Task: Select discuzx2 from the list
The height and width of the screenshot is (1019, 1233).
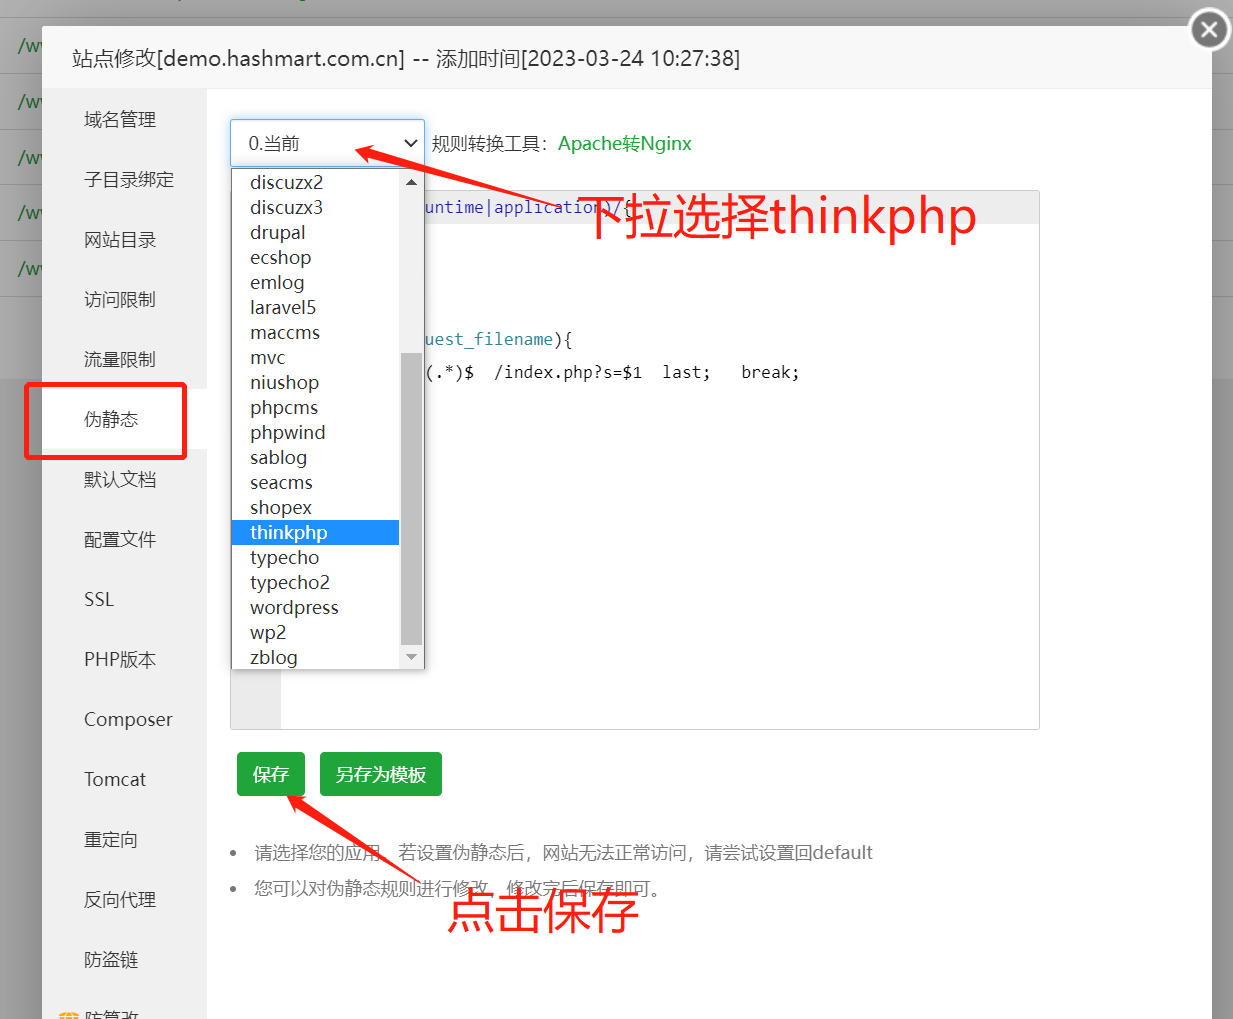Action: [315, 182]
